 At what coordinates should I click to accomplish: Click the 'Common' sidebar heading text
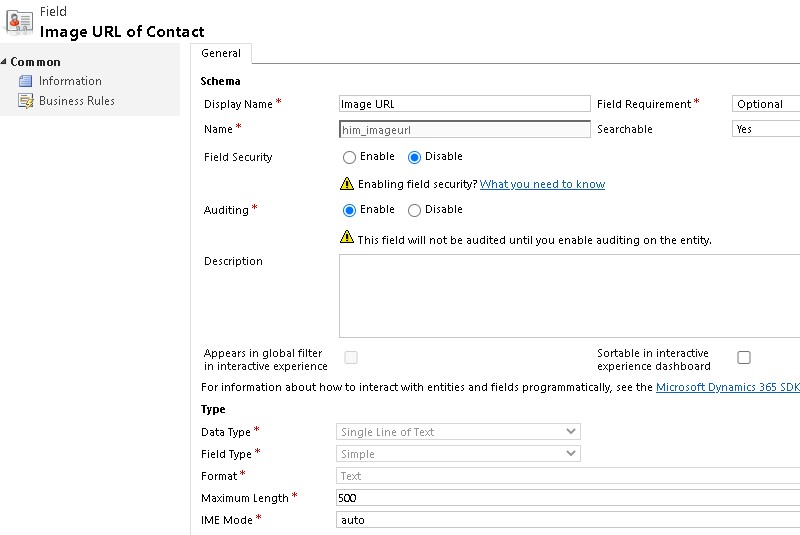(35, 62)
